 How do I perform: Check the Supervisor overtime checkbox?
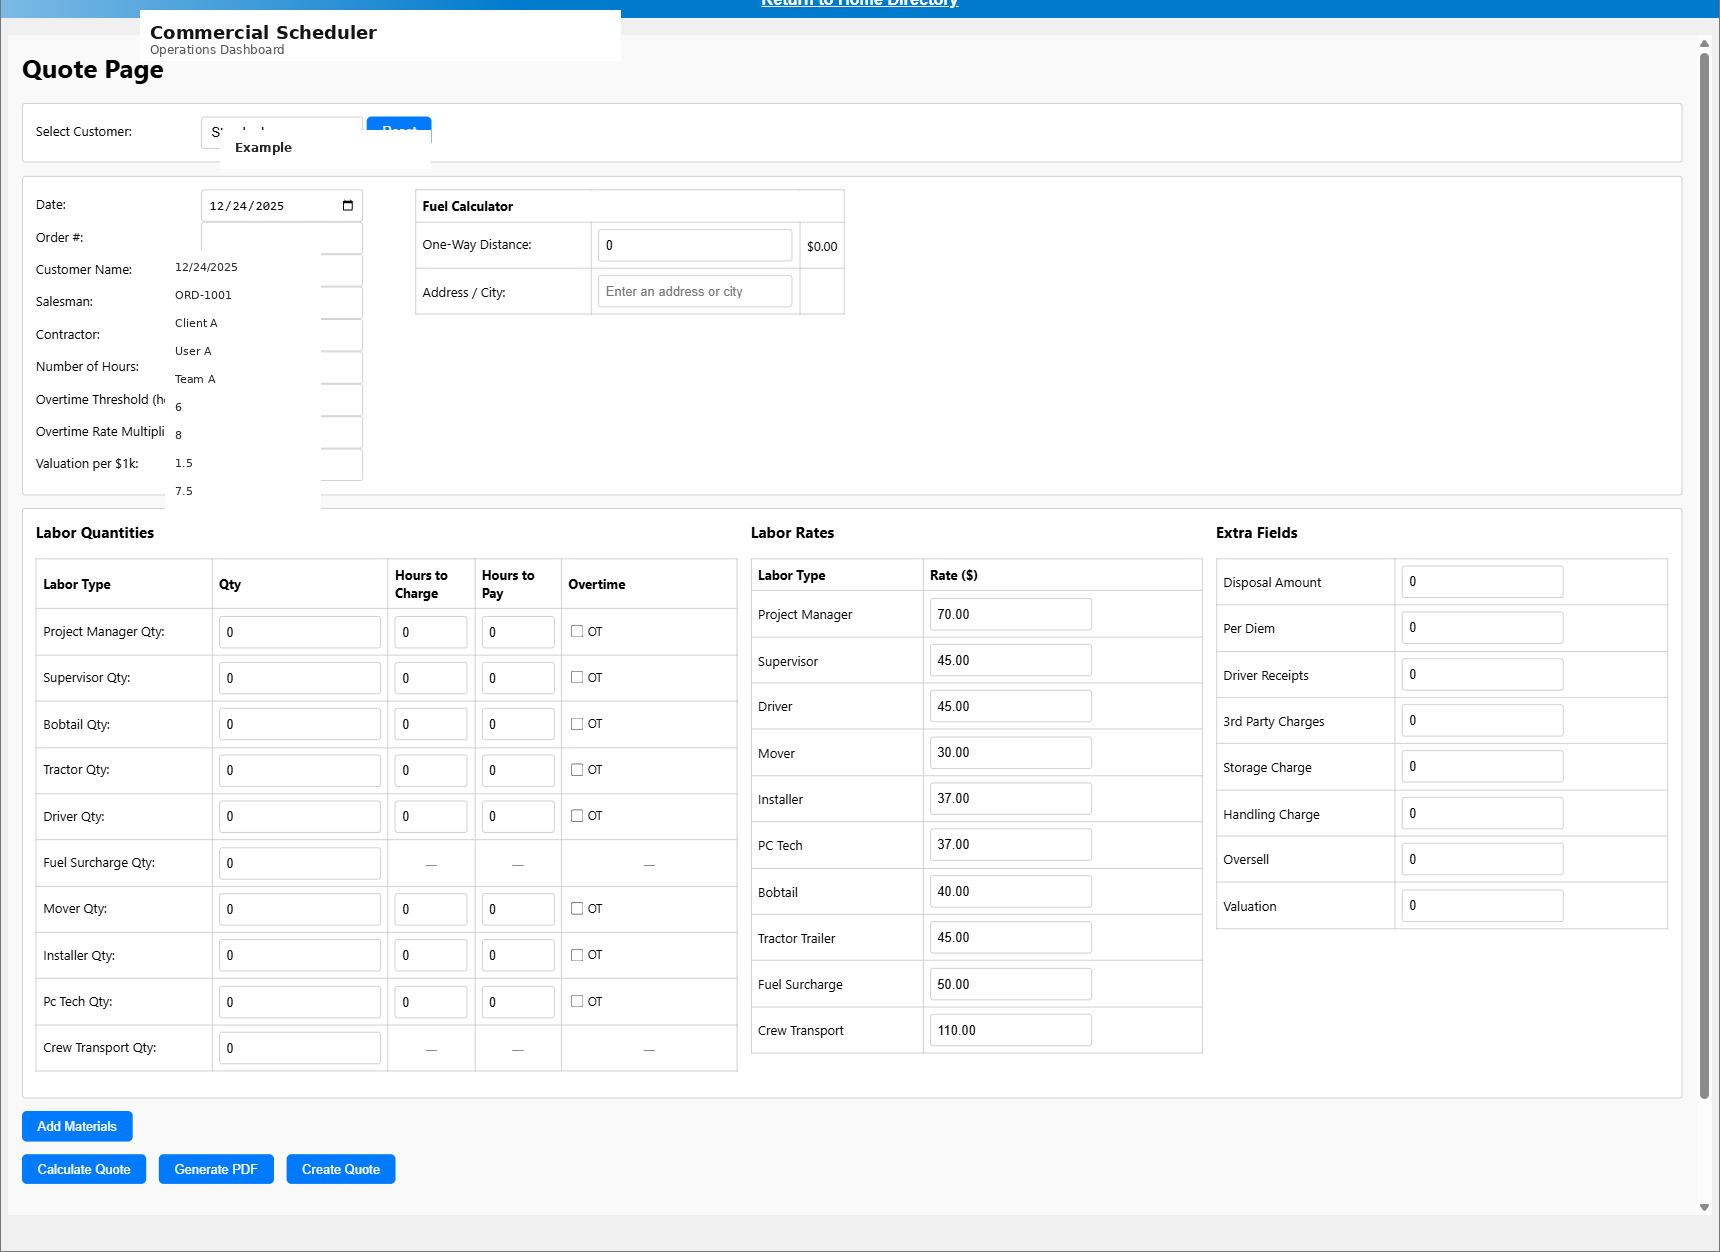click(577, 677)
